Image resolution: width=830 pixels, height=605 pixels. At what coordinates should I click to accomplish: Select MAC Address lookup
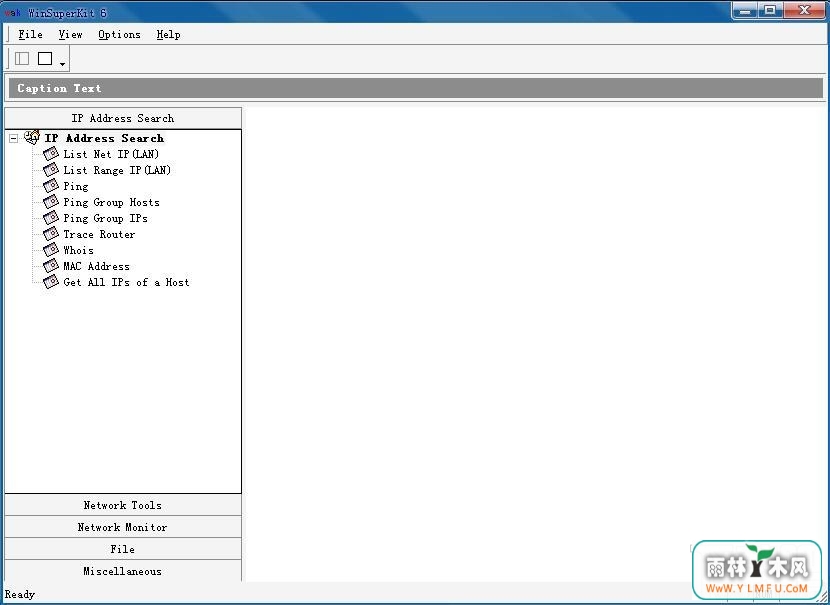[96, 266]
